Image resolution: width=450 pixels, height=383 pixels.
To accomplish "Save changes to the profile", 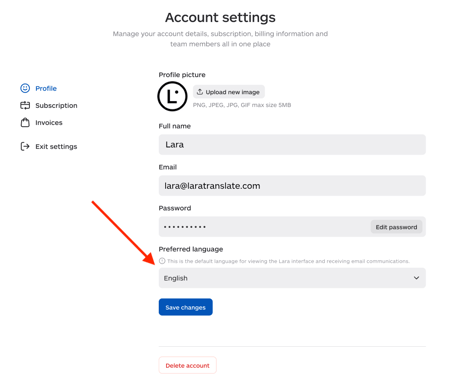I will tap(186, 307).
